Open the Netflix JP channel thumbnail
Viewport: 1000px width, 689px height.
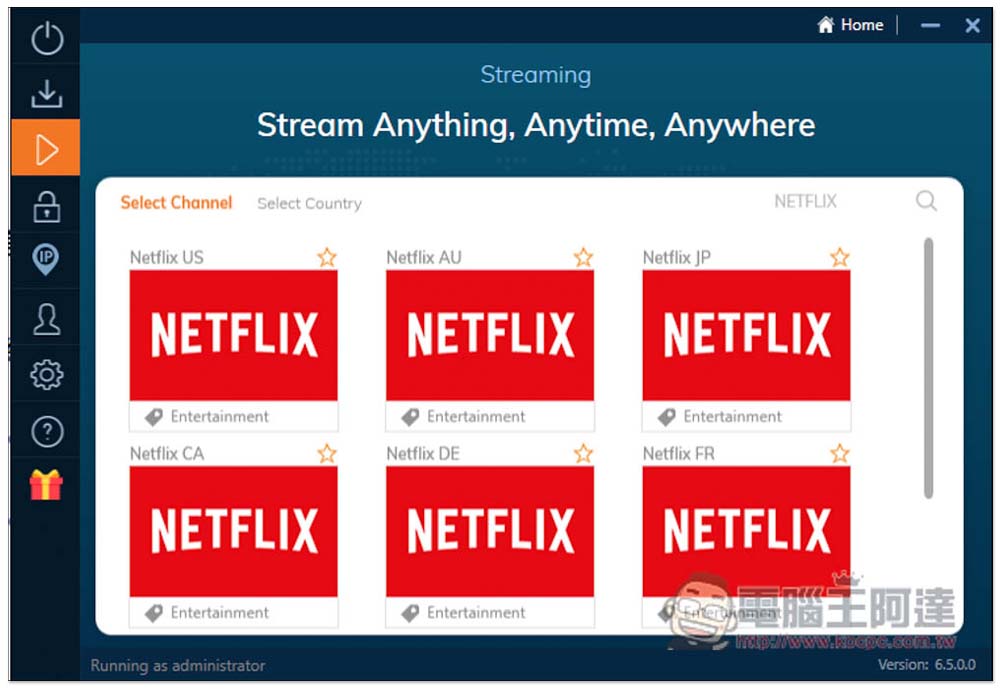[746, 336]
